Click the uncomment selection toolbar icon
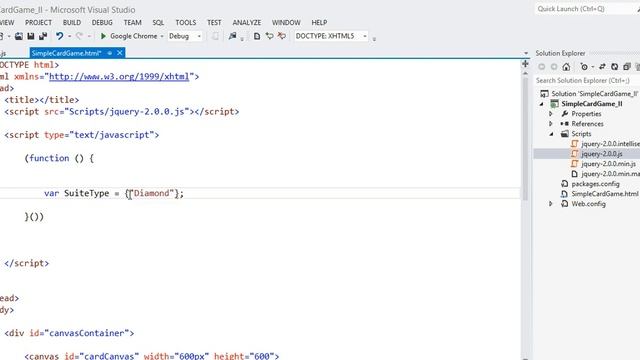 pyautogui.click(x=282, y=36)
